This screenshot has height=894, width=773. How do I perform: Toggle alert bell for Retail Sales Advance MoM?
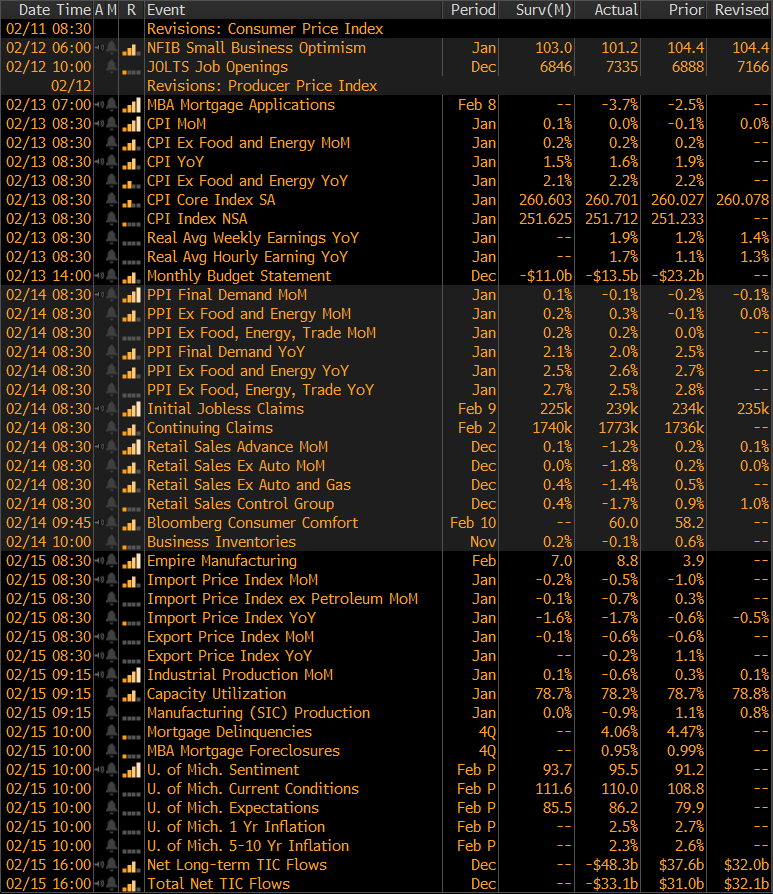(110, 447)
